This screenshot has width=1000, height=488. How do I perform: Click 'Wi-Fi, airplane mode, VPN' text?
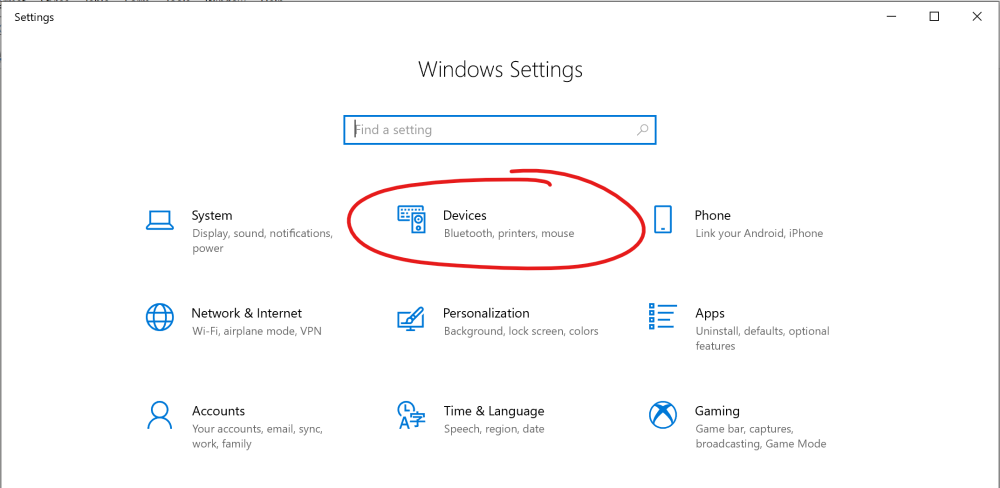tap(256, 331)
